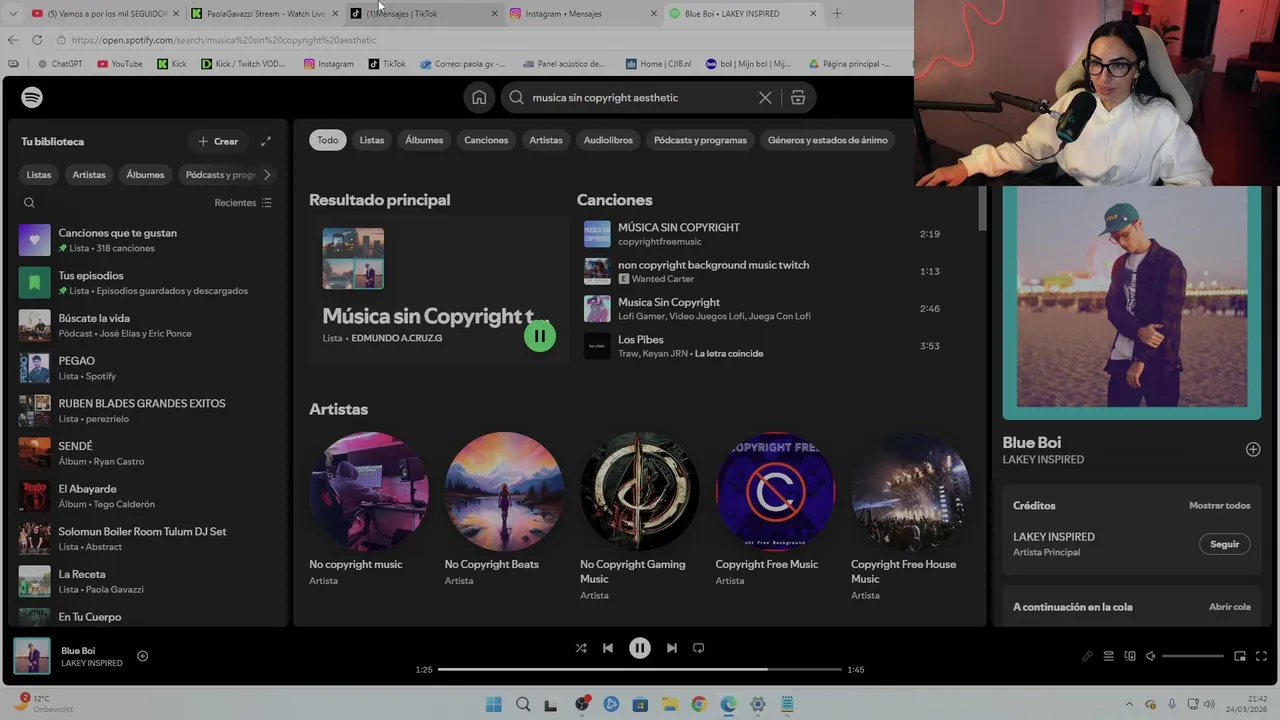
Task: Open the Copyright Free Music artist
Action: [x=775, y=510]
